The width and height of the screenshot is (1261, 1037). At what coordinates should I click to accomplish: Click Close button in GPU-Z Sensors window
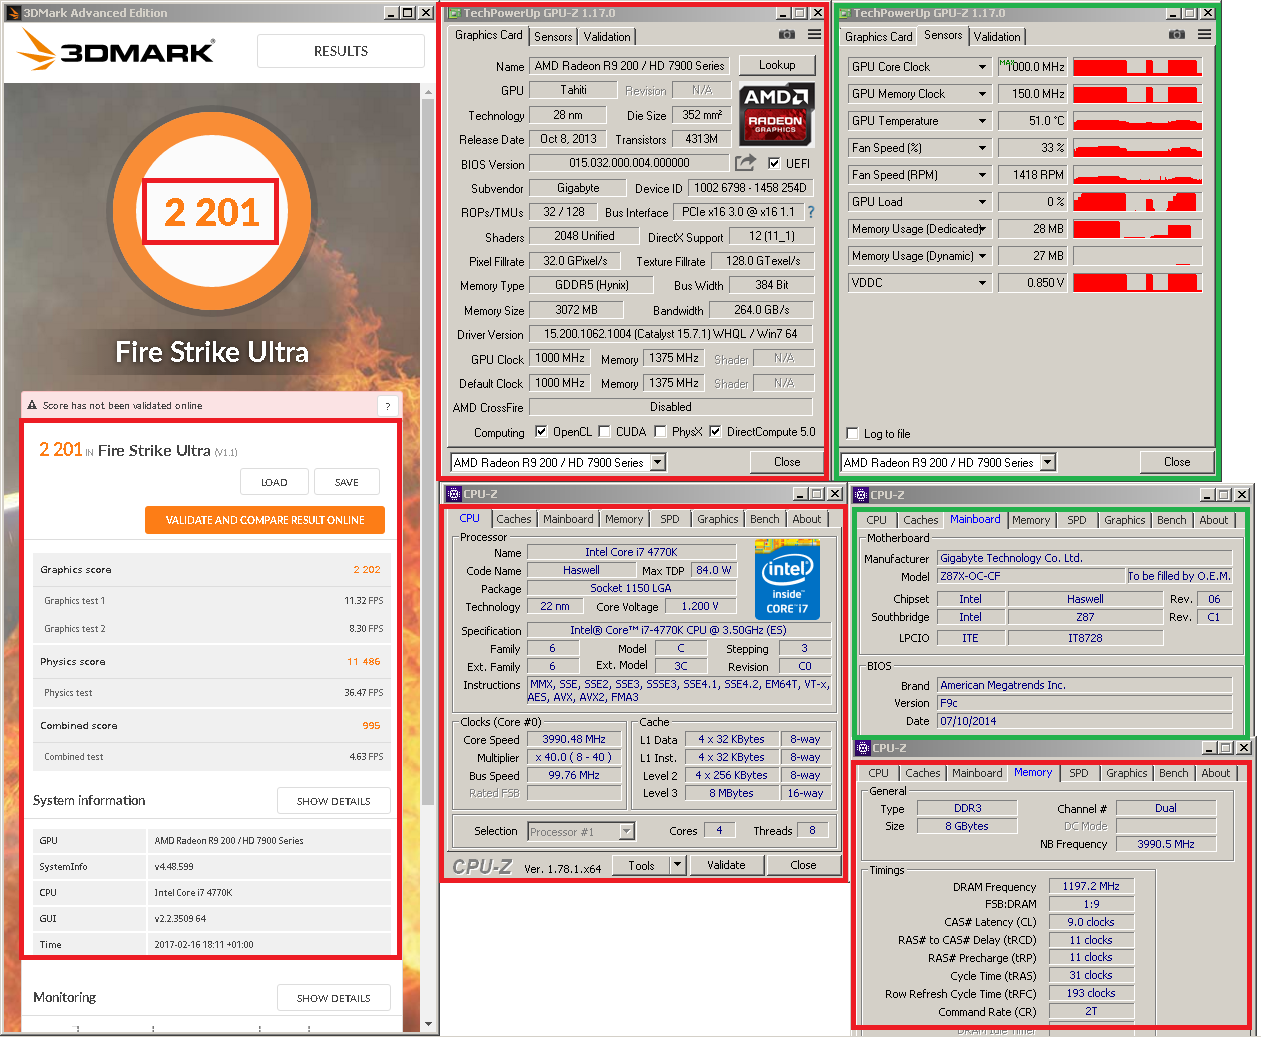1177,462
